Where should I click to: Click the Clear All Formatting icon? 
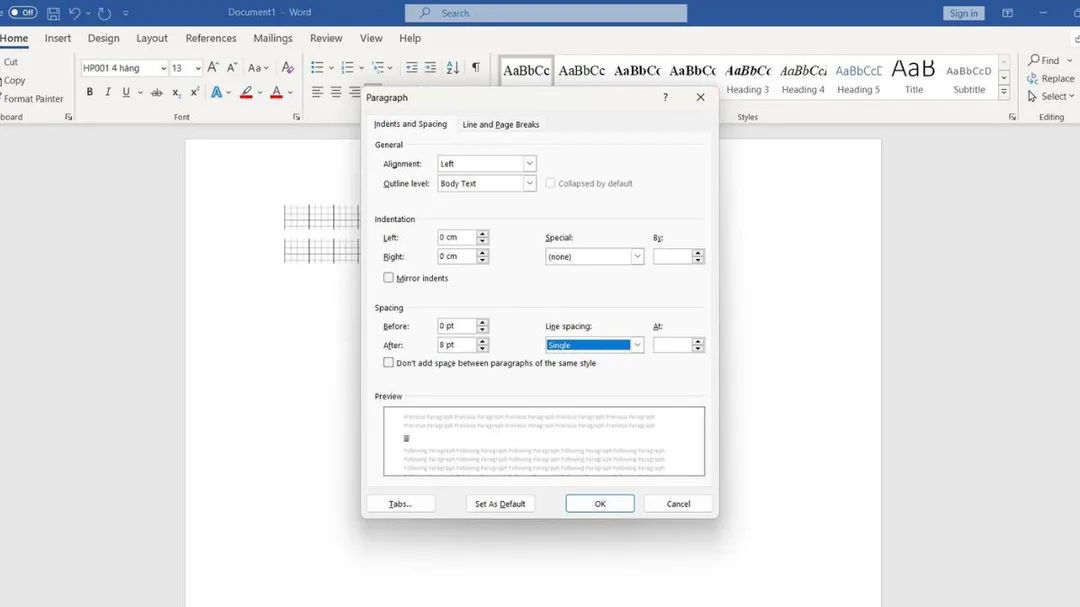(287, 67)
